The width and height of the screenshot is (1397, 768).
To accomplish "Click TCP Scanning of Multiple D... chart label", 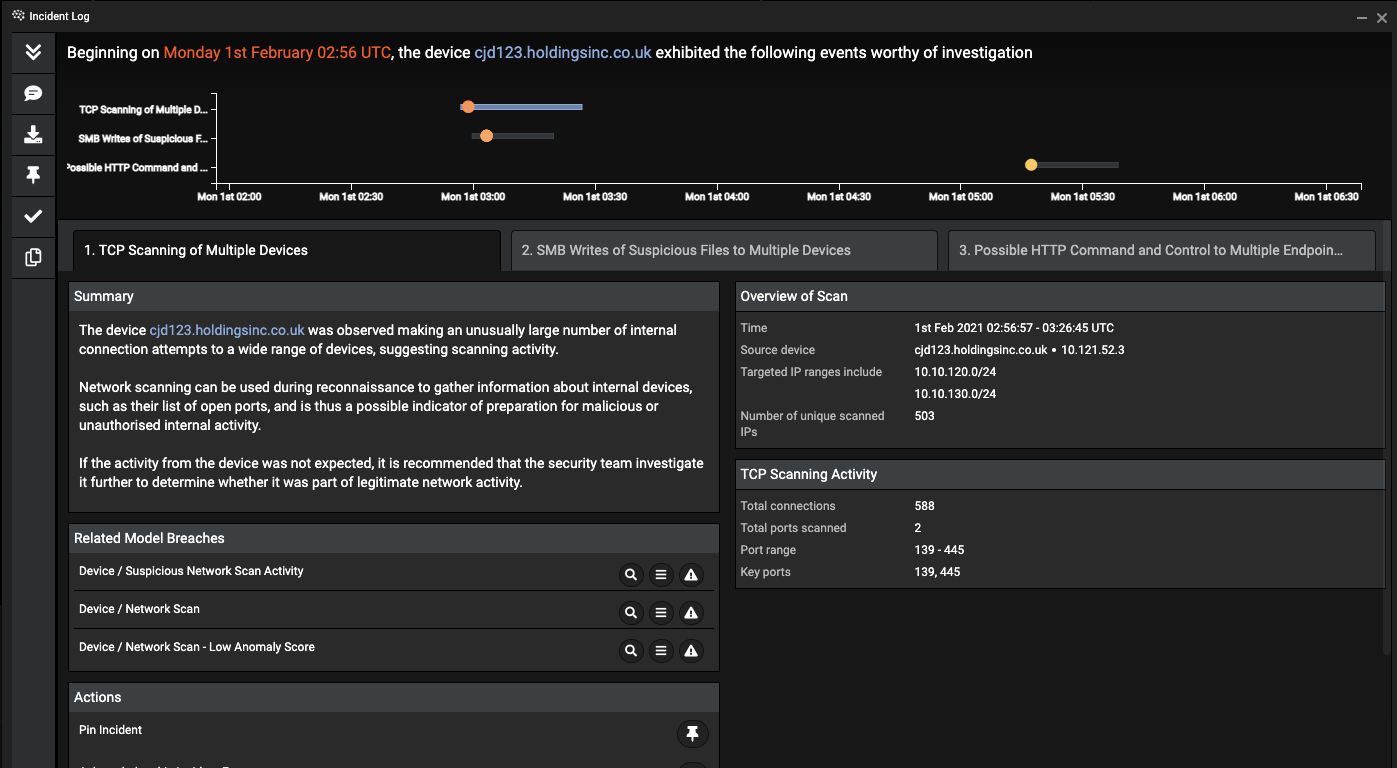I will pos(143,110).
